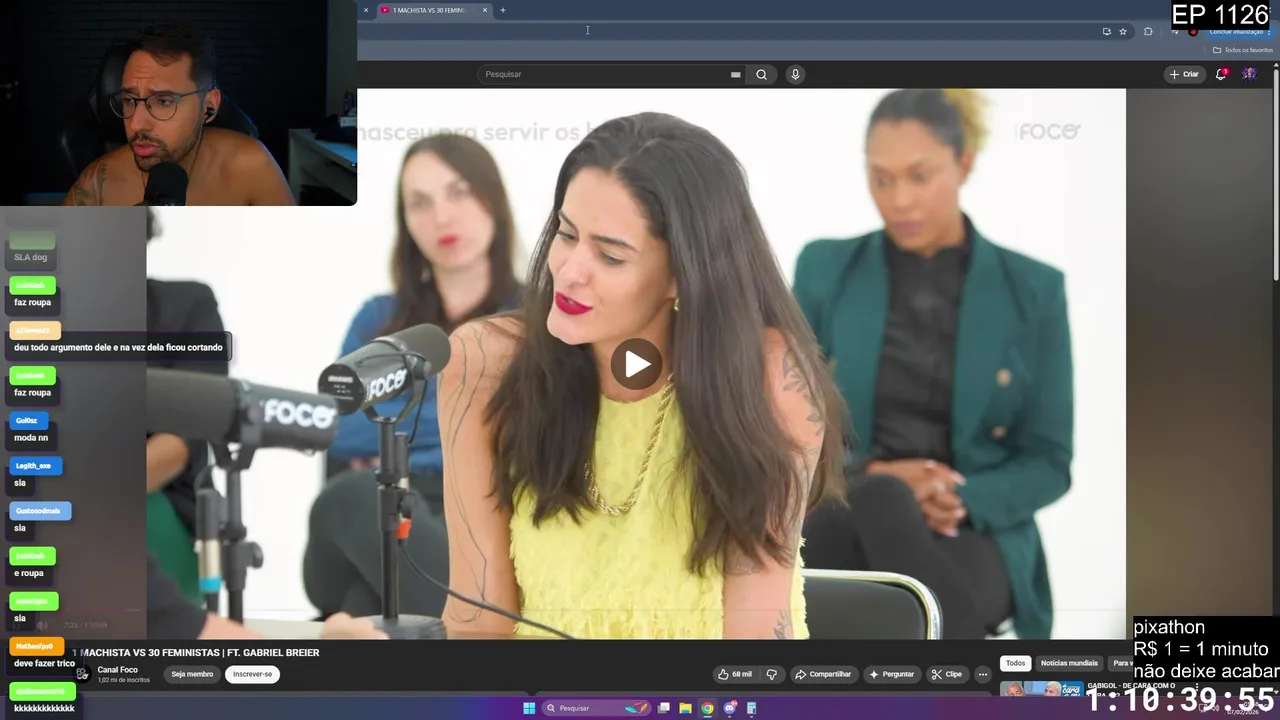This screenshot has width=1280, height=720.
Task: Open the browser extensions puzzle icon
Action: 1148,31
